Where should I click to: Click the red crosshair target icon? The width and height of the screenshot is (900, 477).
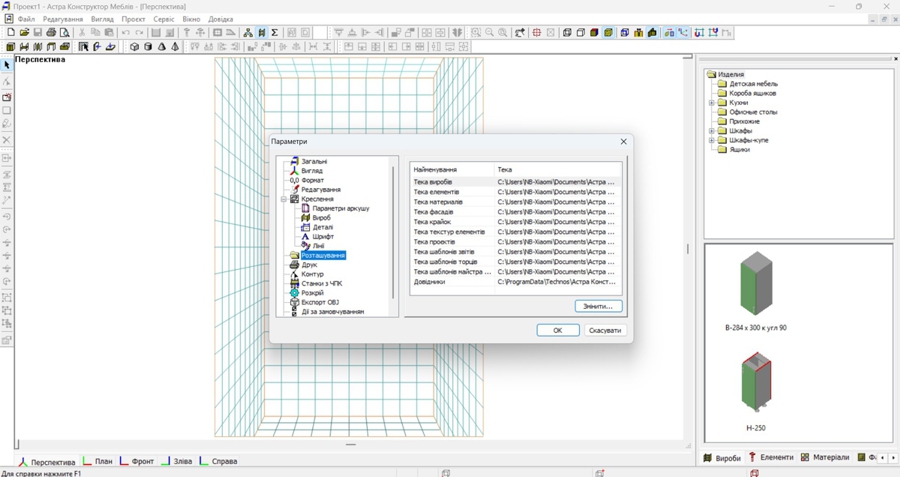537,33
